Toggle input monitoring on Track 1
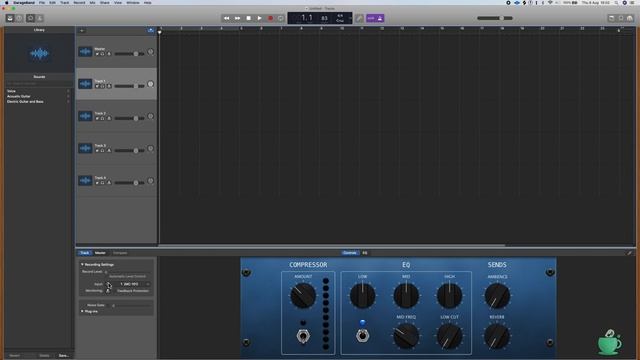 (109, 86)
